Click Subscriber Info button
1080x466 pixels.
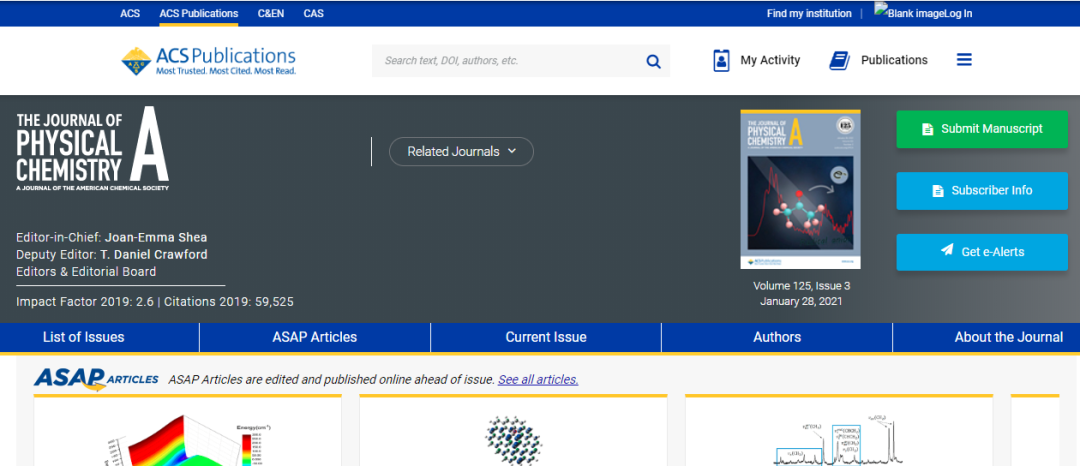click(982, 191)
